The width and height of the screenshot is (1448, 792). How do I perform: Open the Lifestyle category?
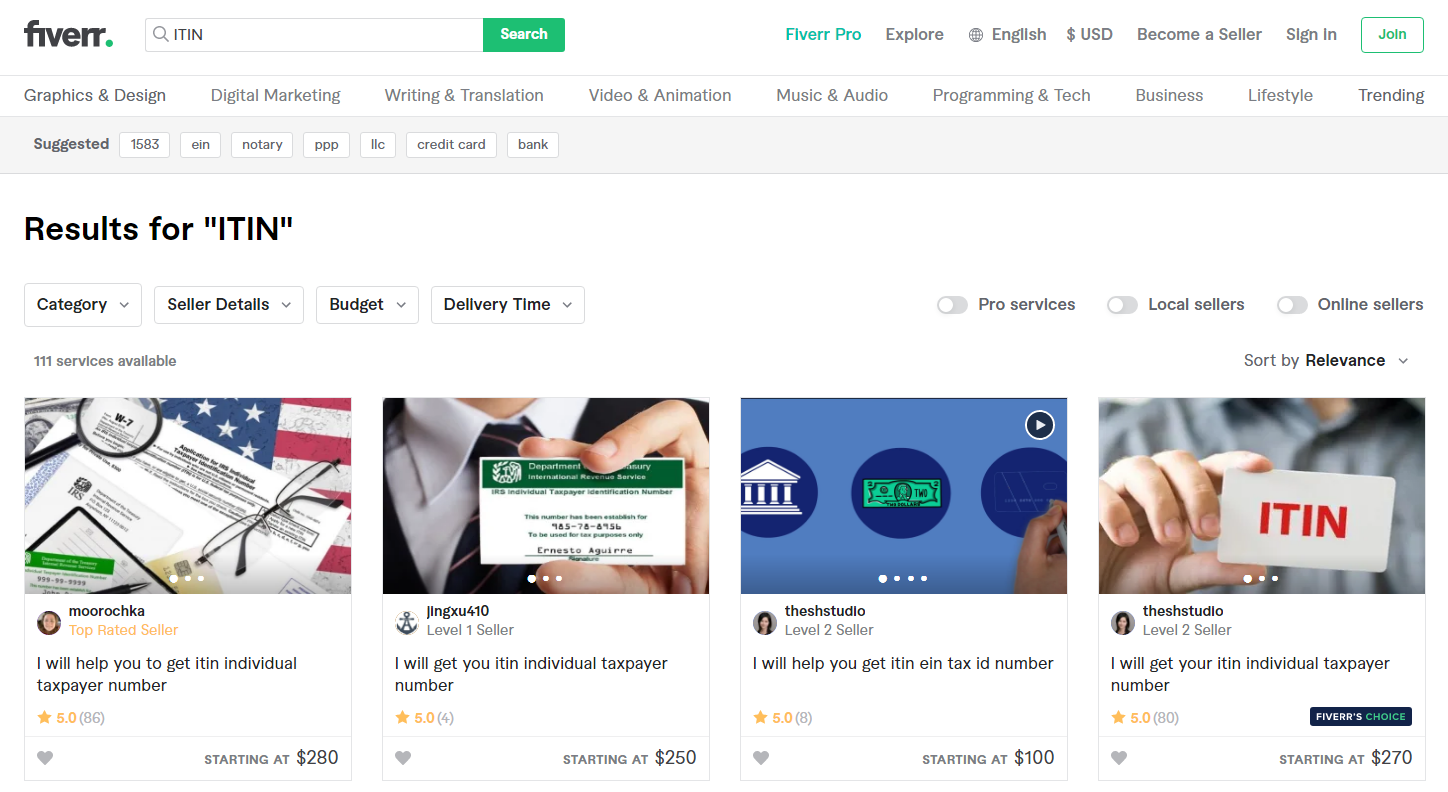tap(1280, 95)
